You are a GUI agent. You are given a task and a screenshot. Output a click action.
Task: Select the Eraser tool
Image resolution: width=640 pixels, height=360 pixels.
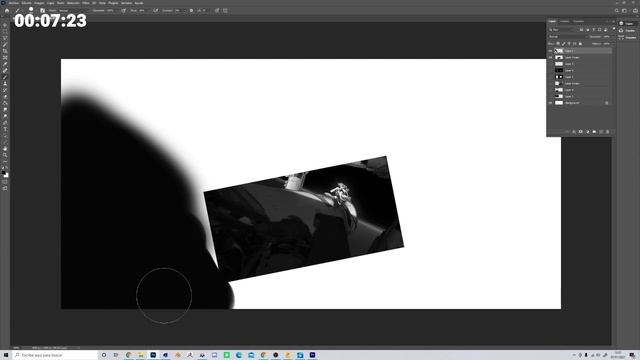tap(5, 96)
